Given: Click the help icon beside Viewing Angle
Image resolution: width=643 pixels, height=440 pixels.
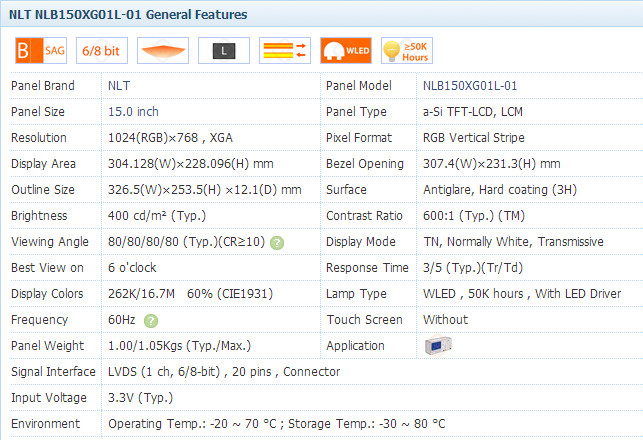Looking at the screenshot, I should click(277, 243).
